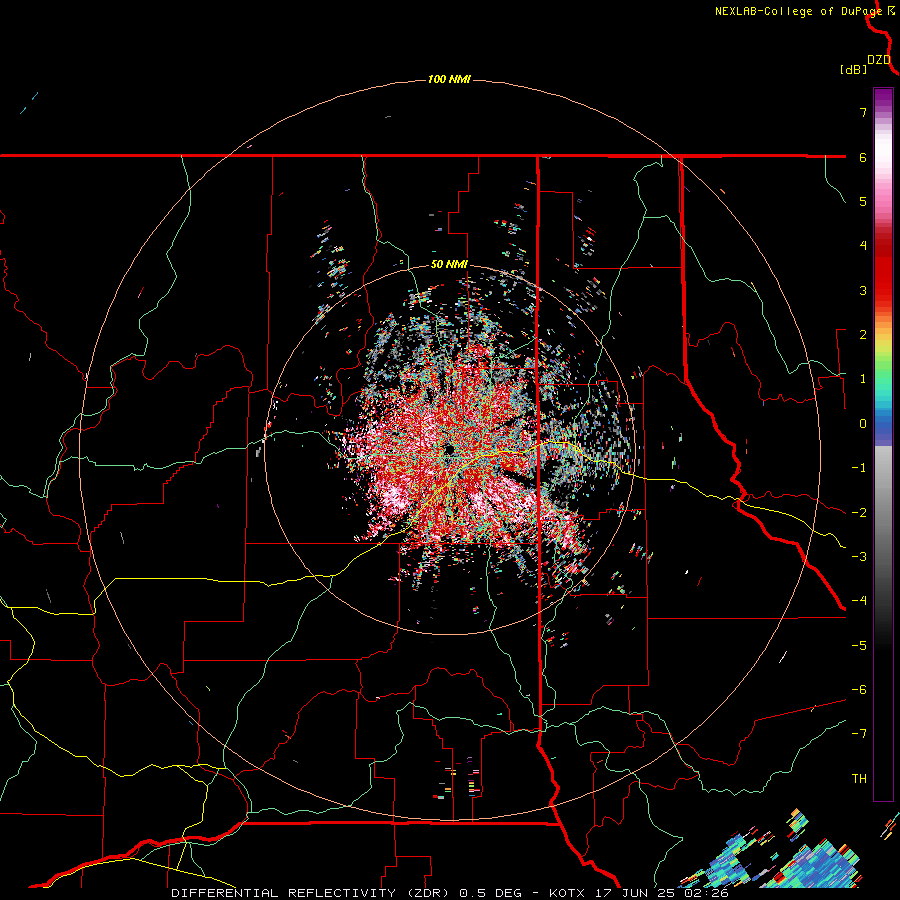Click the ZDR color scale bar
This screenshot has height=900, width=900.
click(x=883, y=444)
